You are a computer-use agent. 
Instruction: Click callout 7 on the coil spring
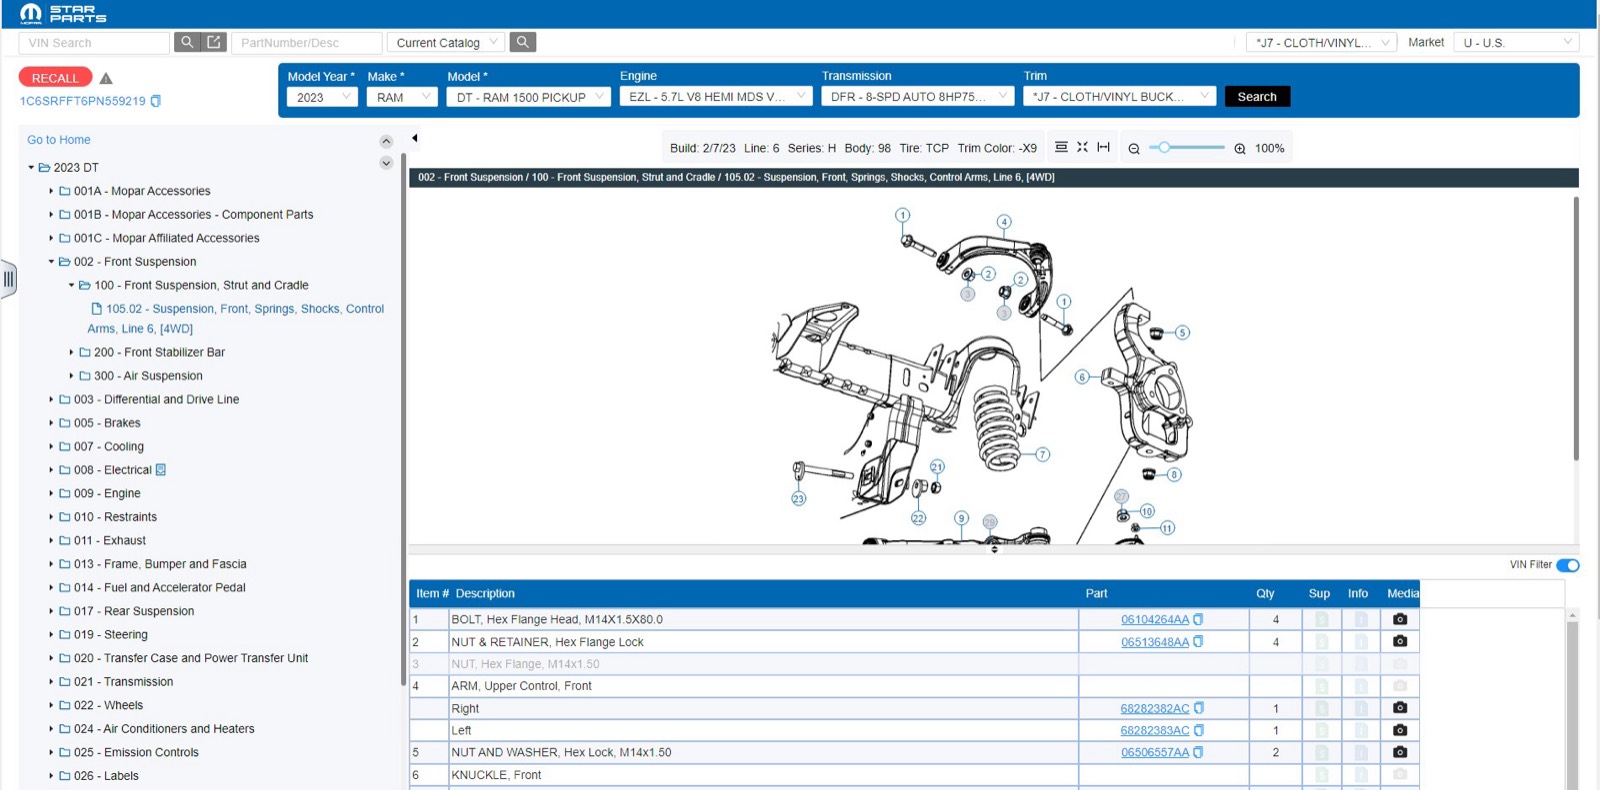(x=1043, y=454)
